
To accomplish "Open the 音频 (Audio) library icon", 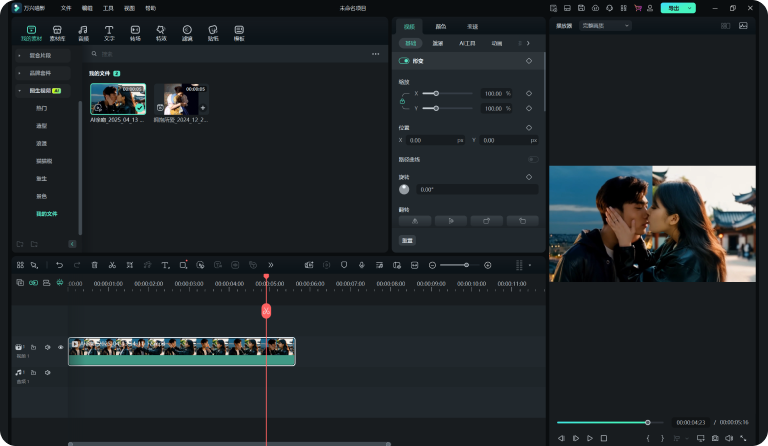I will (x=83, y=33).
